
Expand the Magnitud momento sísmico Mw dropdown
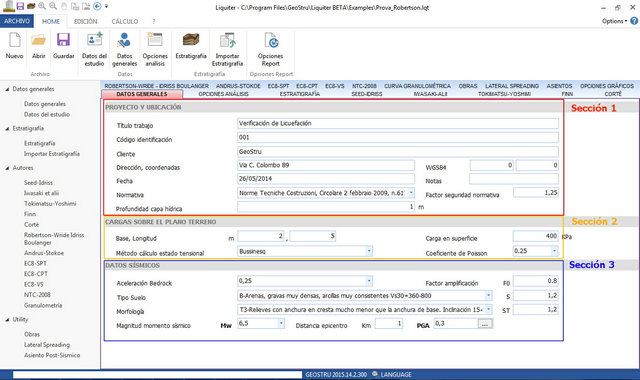[x=281, y=324]
